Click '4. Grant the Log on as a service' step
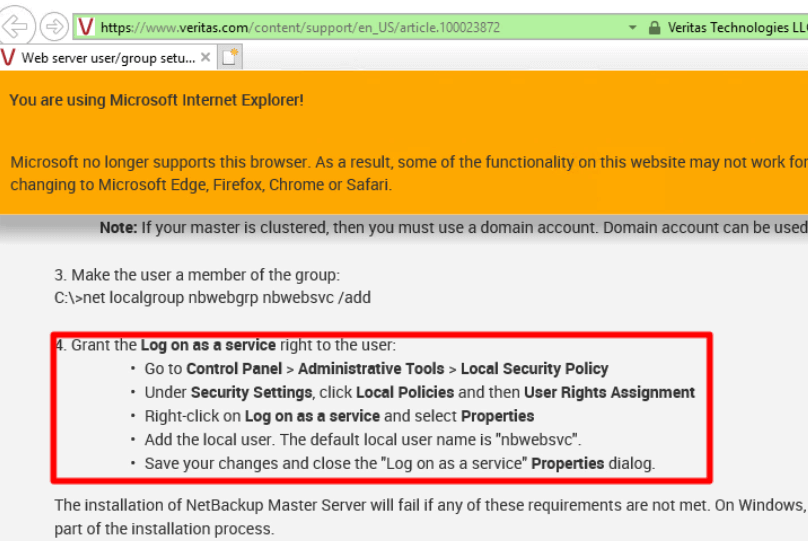This screenshot has width=808, height=541. pos(226,345)
